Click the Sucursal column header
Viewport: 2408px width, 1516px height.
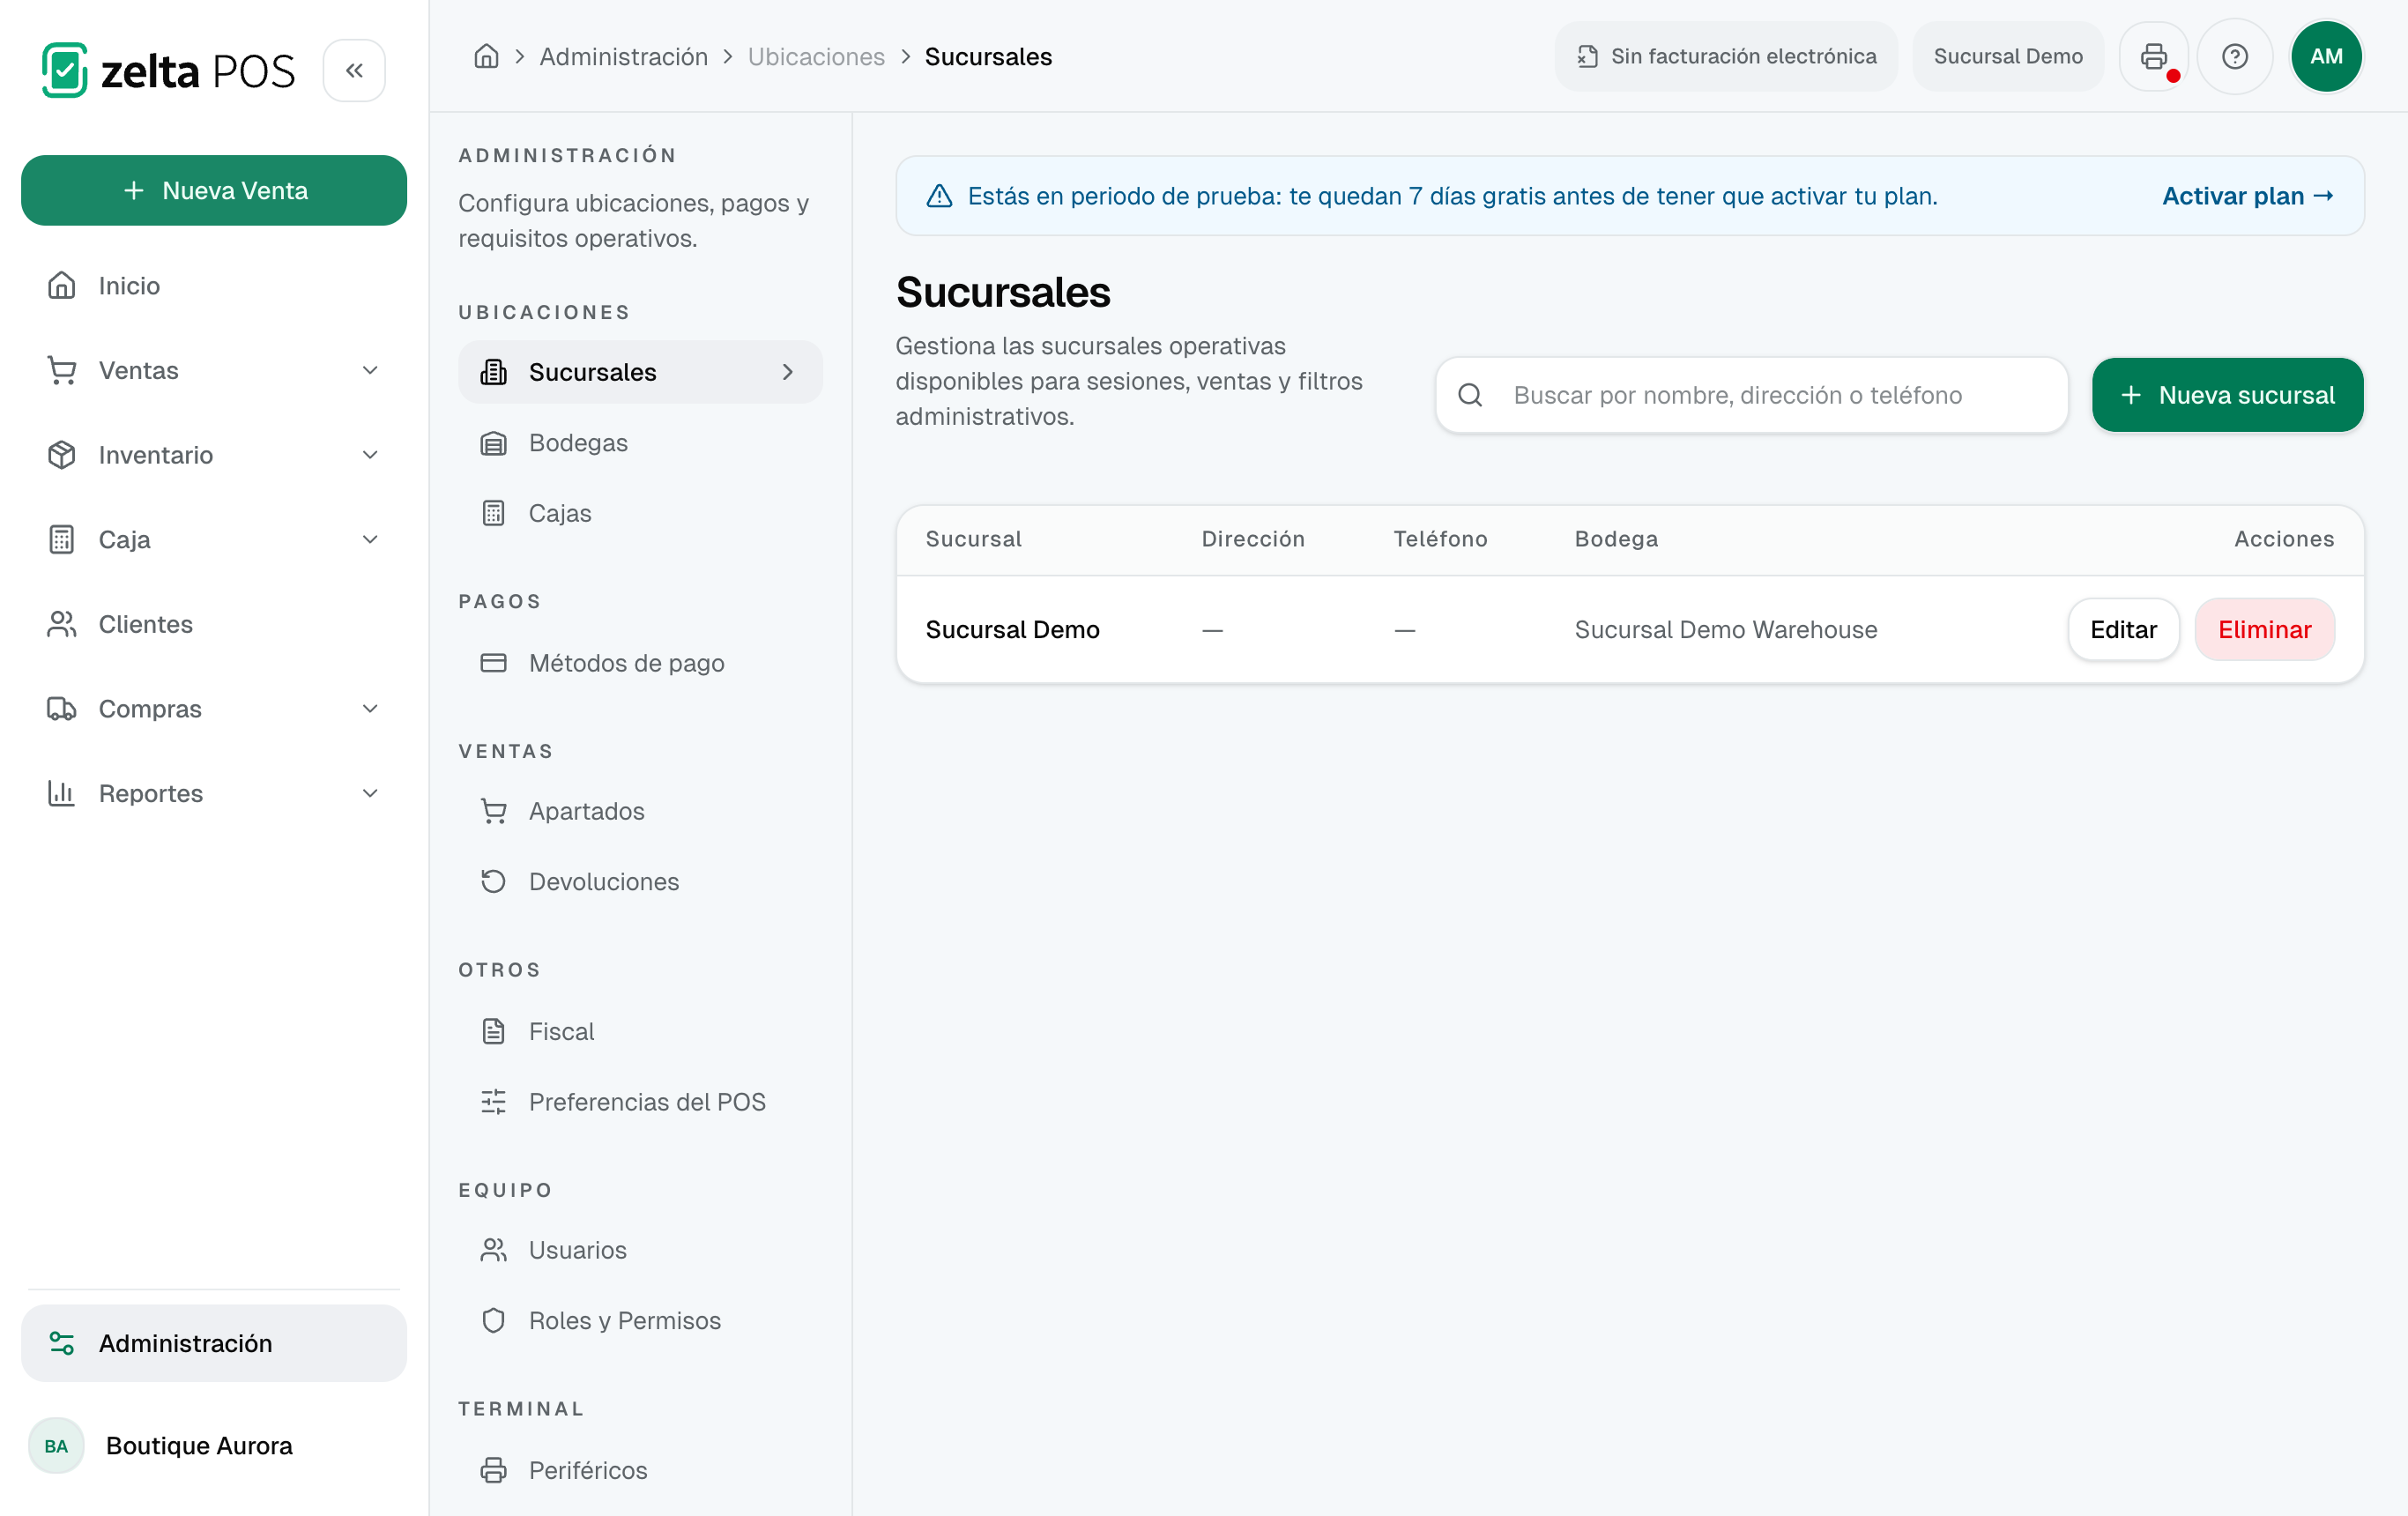pos(973,539)
